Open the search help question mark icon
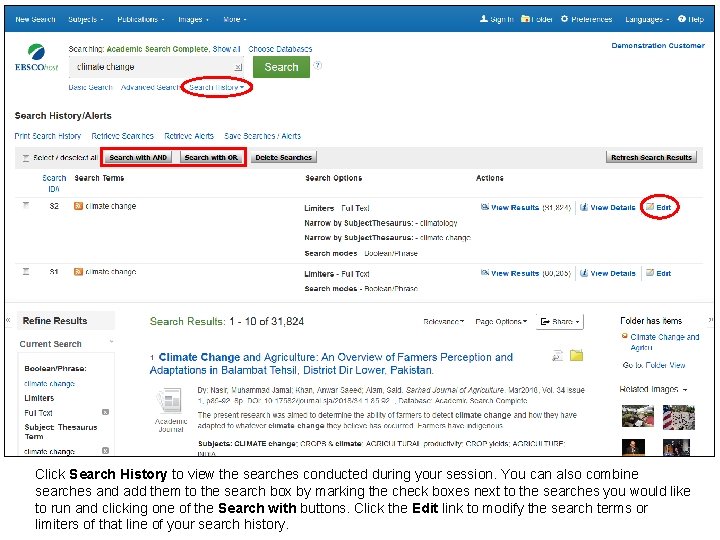The width and height of the screenshot is (720, 540). (317, 66)
